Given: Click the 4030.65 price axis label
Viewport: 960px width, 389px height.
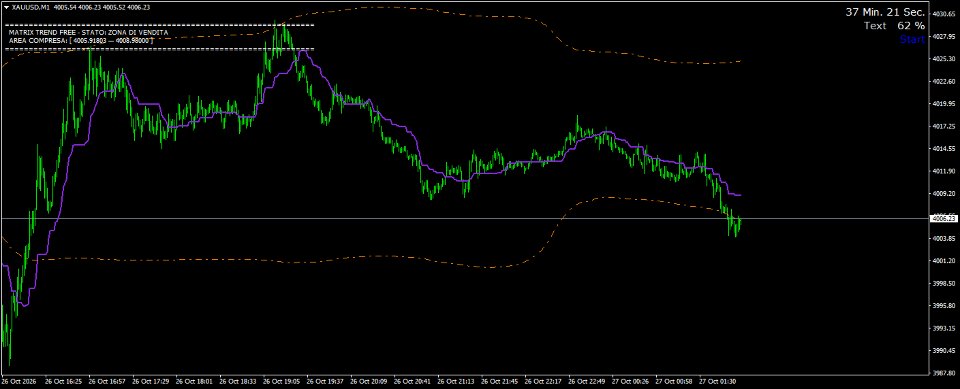Looking at the screenshot, I should [943, 13].
